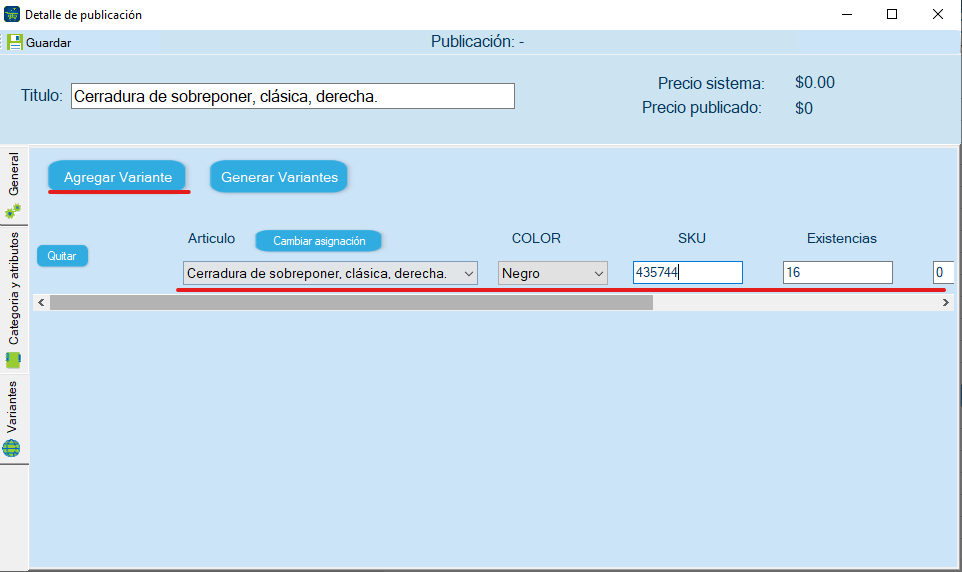This screenshot has width=962, height=572.
Task: Open the COLOR dropdown showing Negro
Action: (x=553, y=274)
